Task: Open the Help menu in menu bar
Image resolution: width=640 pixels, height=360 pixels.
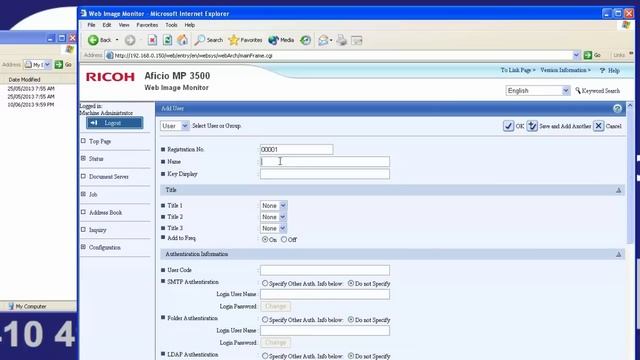Action: point(189,25)
